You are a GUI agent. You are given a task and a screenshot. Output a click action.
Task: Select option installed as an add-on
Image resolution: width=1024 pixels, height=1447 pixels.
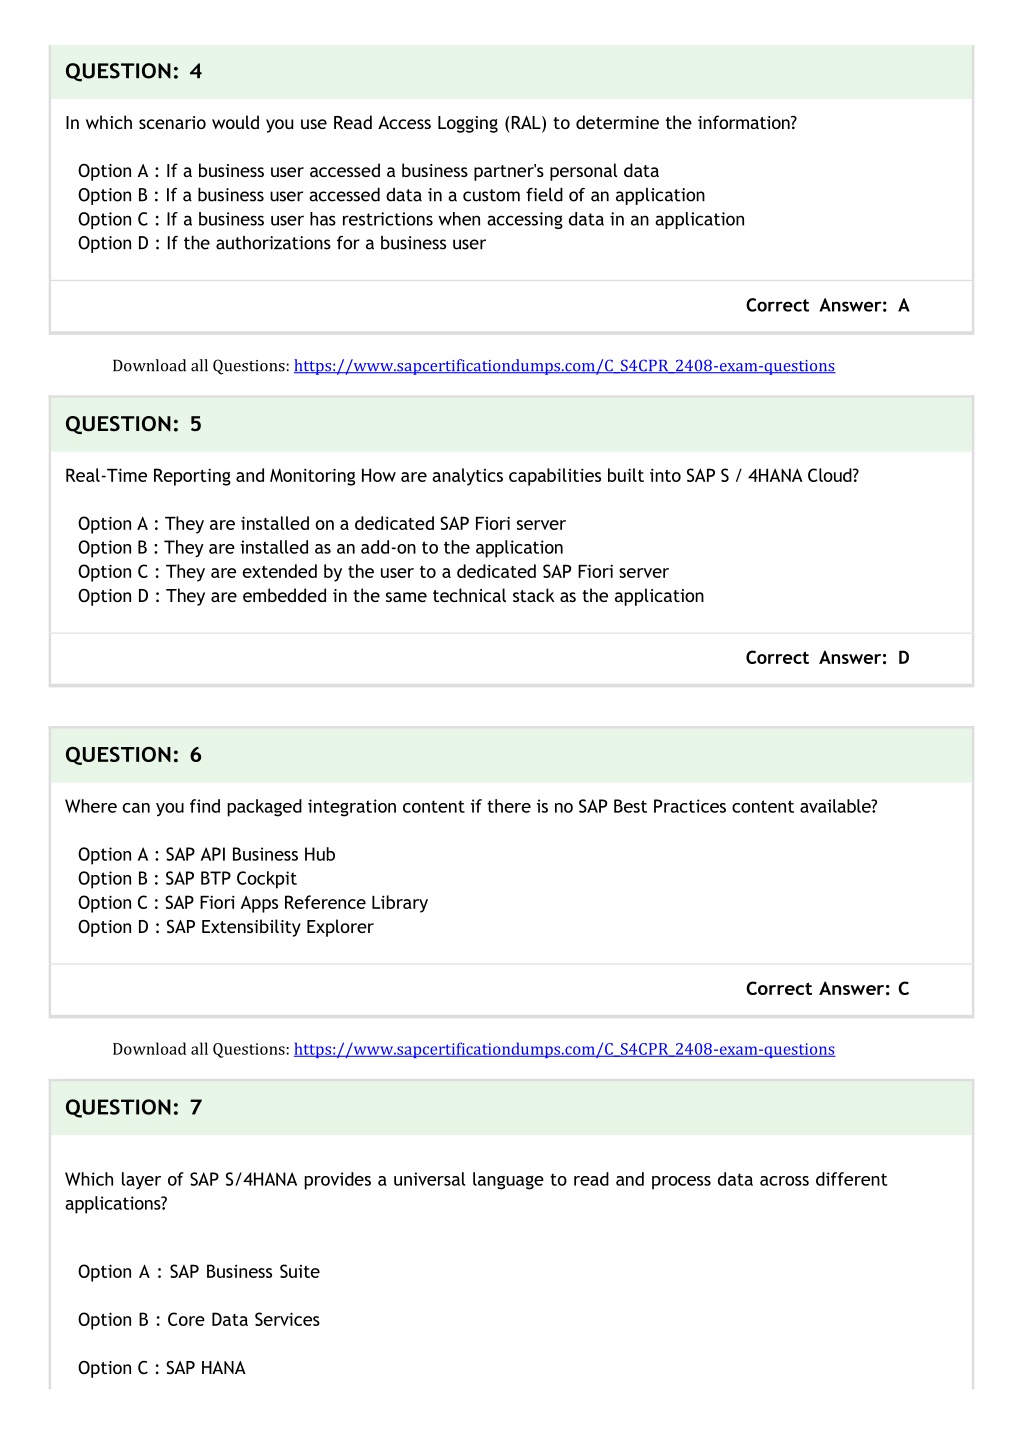coord(321,548)
